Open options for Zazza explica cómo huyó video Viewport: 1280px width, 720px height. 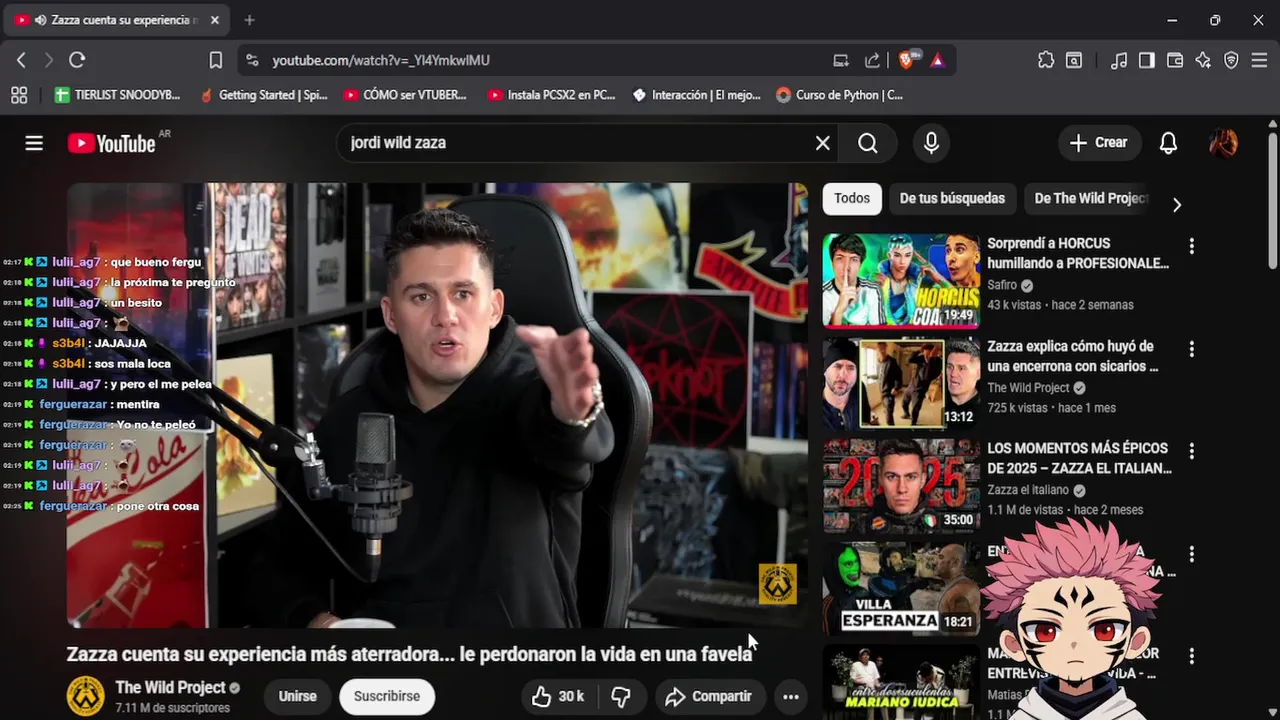(x=1191, y=349)
